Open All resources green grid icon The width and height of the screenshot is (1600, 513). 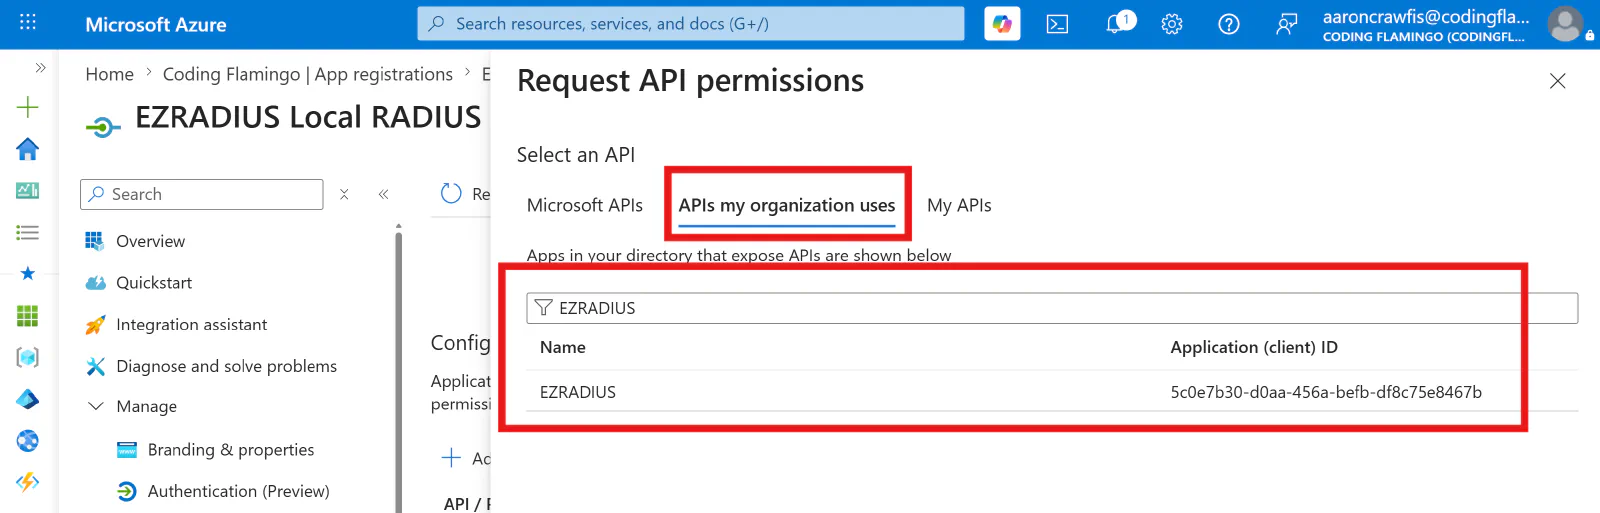click(x=28, y=316)
